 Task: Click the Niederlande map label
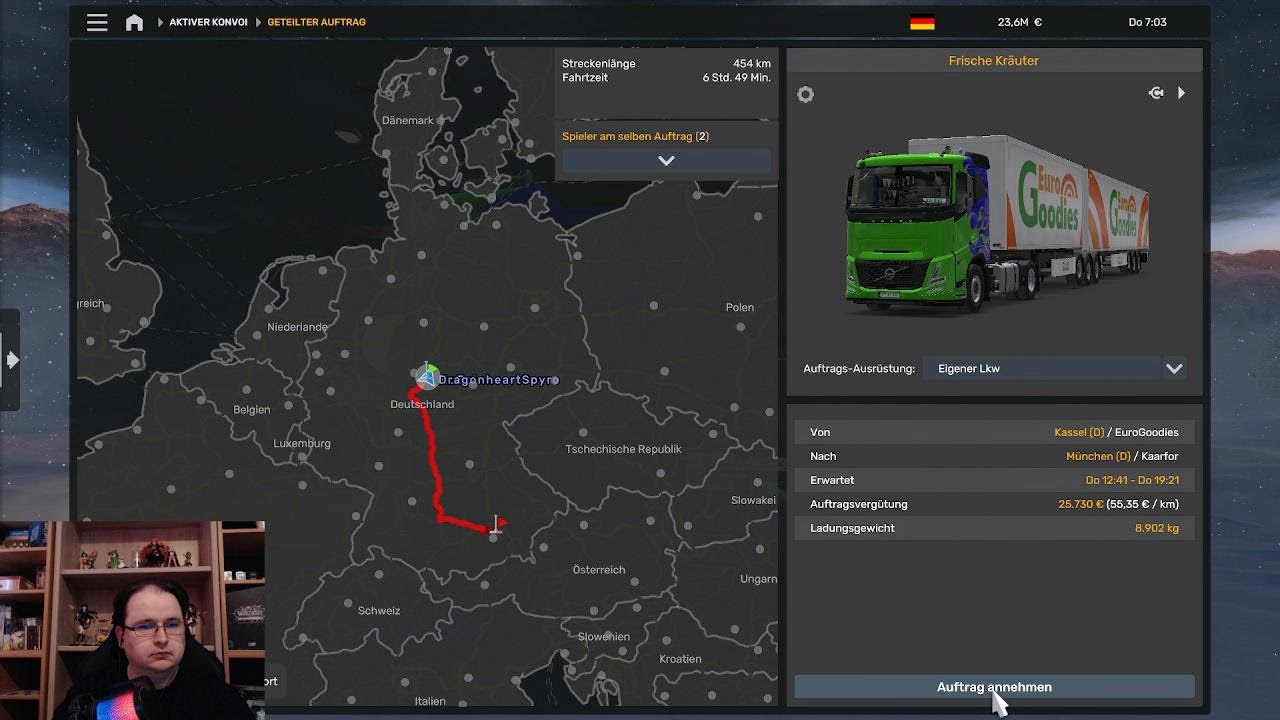pyautogui.click(x=297, y=327)
